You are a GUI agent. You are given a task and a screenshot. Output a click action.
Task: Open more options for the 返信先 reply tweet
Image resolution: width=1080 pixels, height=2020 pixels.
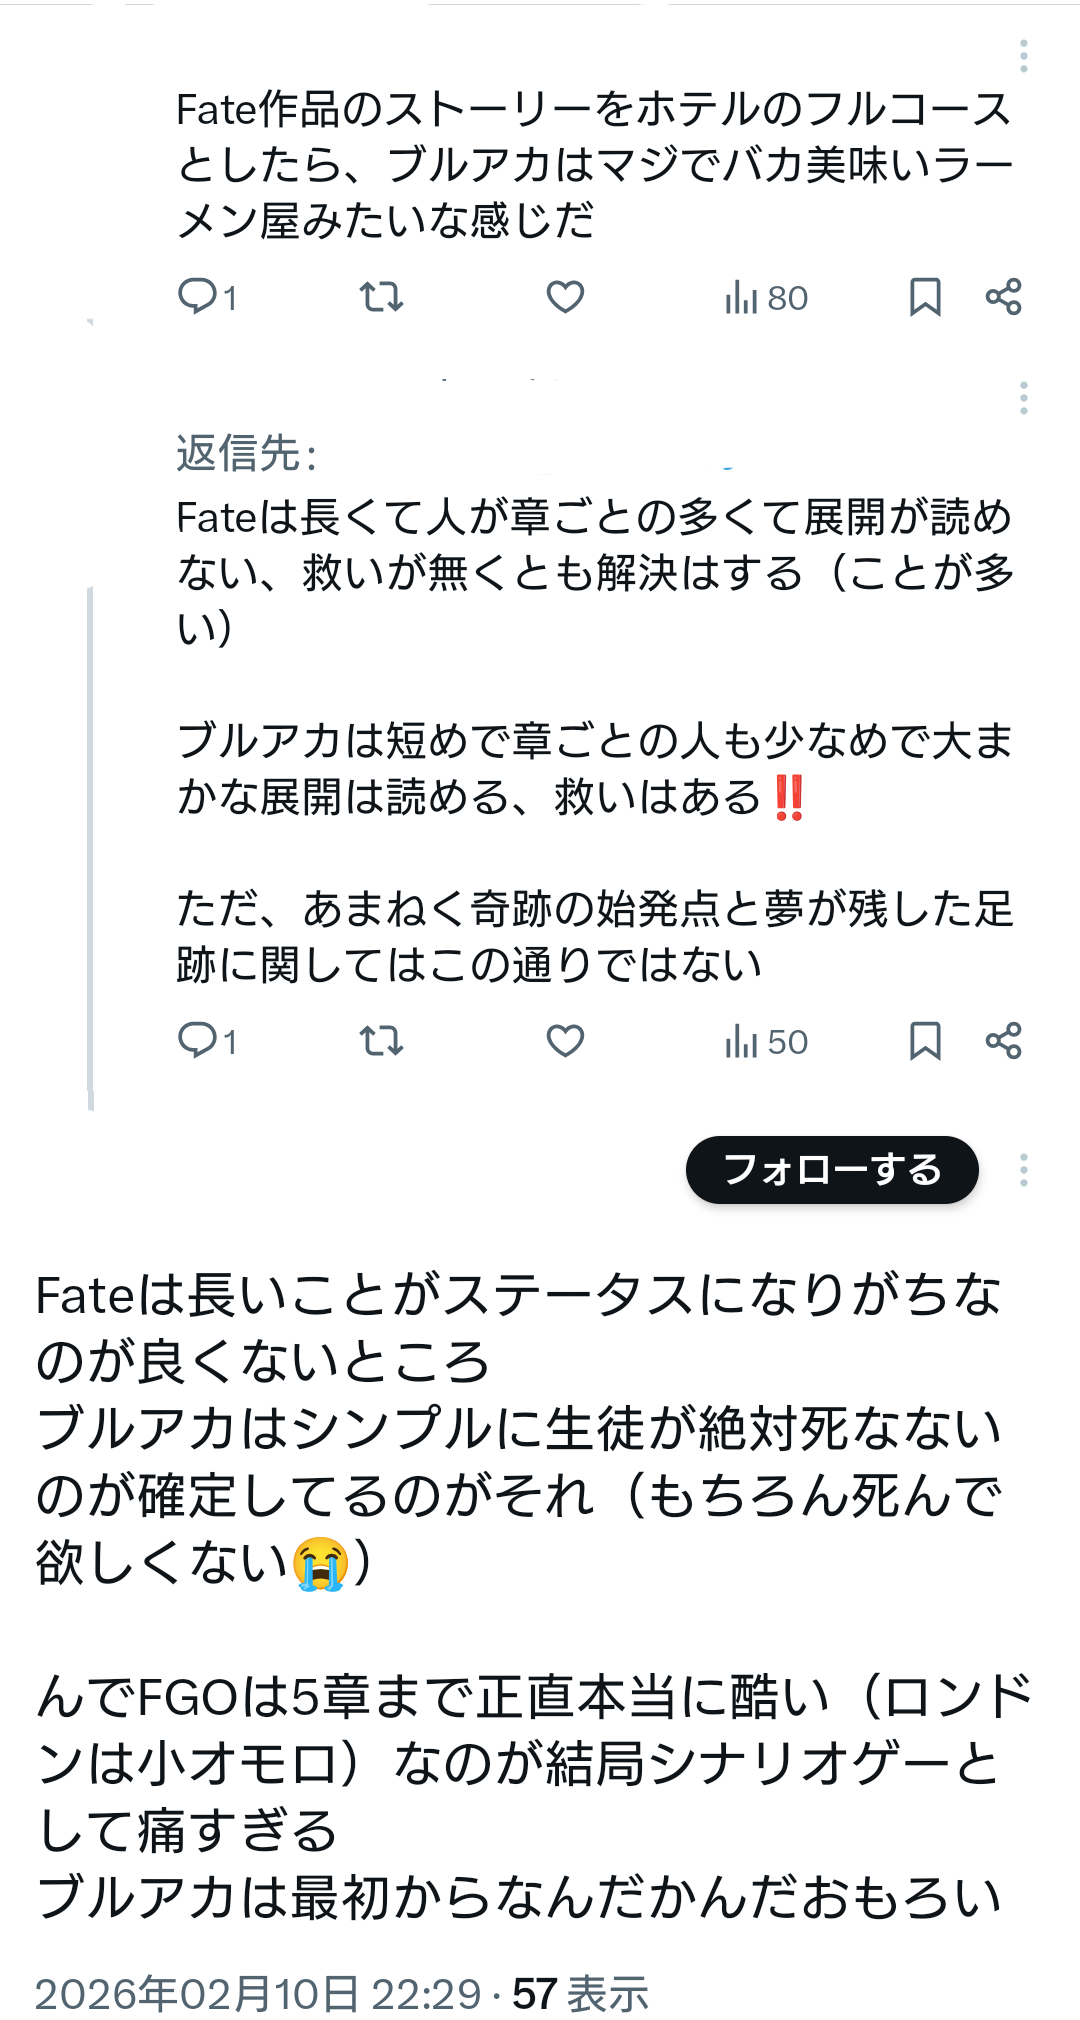[1023, 398]
